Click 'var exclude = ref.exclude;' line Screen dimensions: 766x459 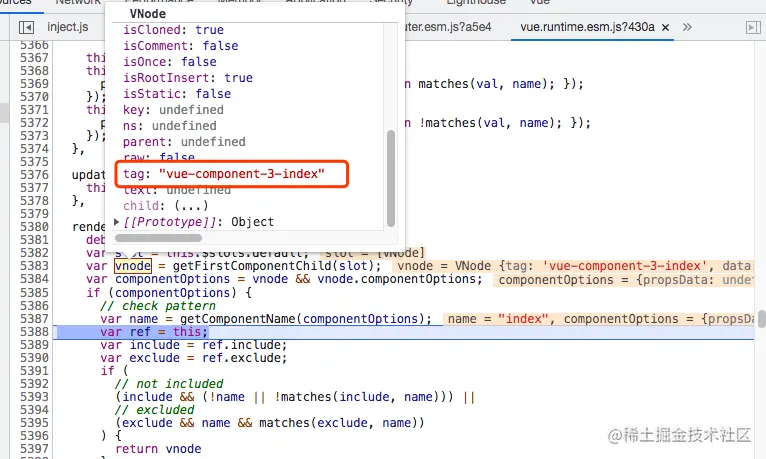click(x=193, y=358)
